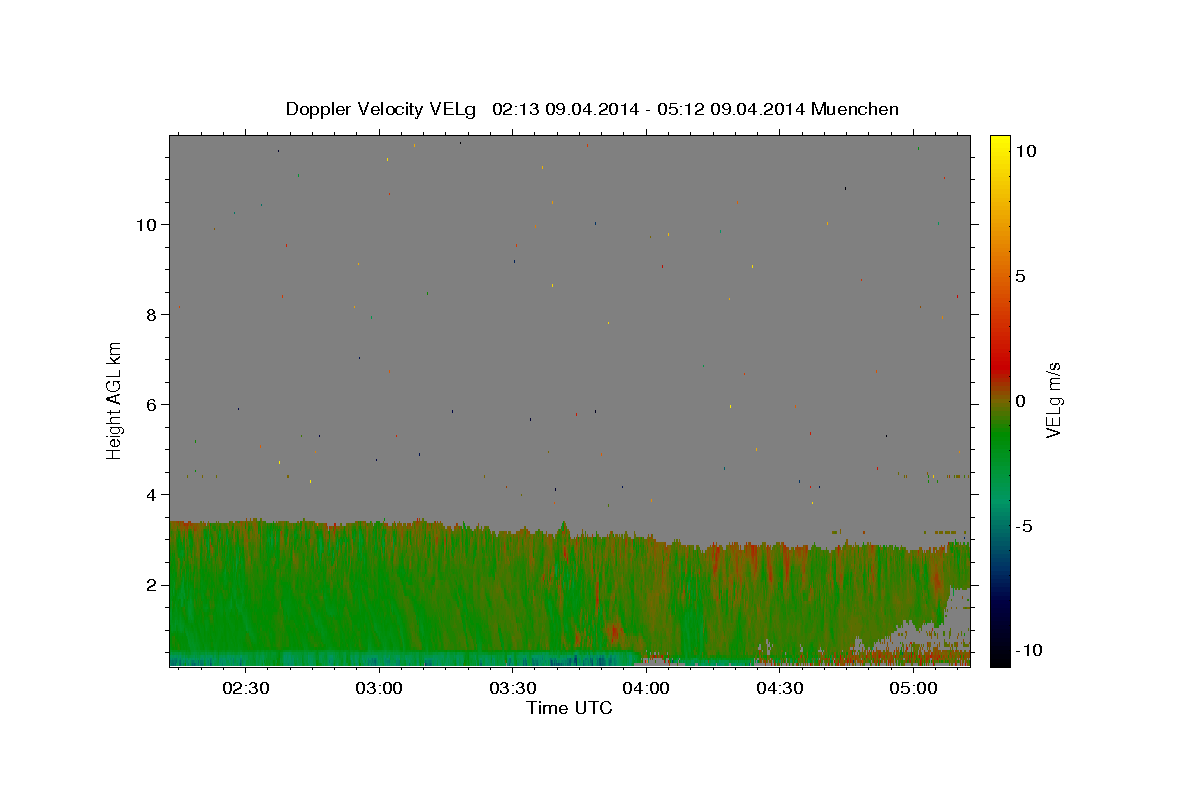Click the 03:00 time tick label
The width and height of the screenshot is (1200, 800).
[x=379, y=688]
